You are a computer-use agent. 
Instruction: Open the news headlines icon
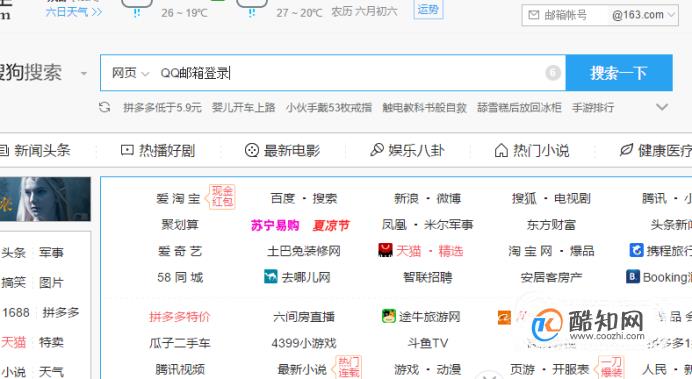(4, 150)
